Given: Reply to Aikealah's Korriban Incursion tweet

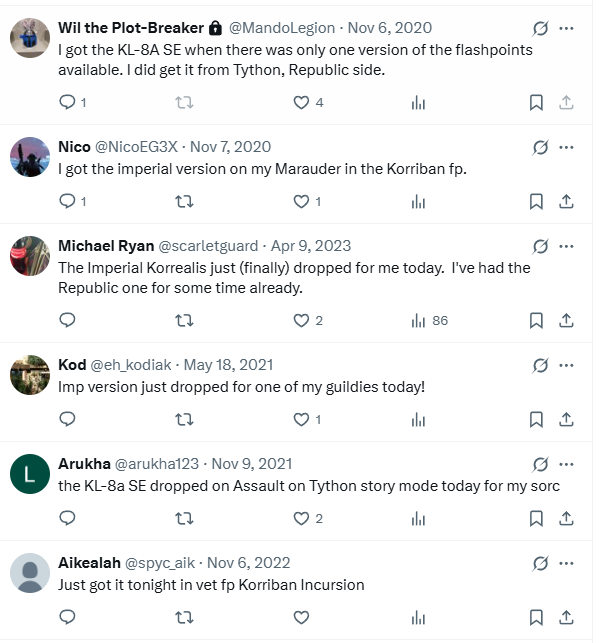Looking at the screenshot, I should (x=68, y=617).
